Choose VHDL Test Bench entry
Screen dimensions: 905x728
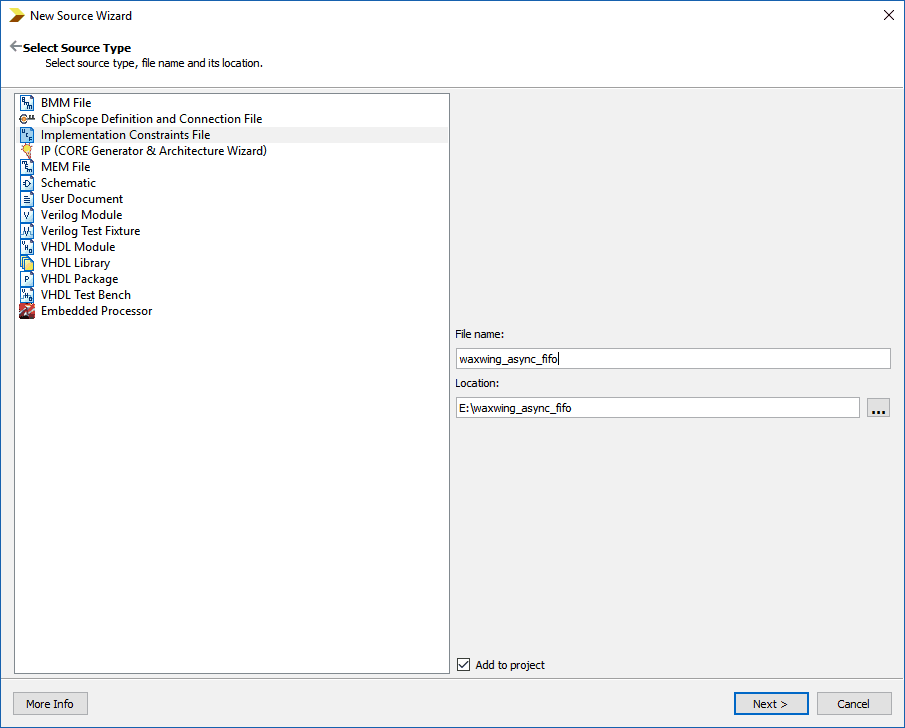(x=86, y=295)
